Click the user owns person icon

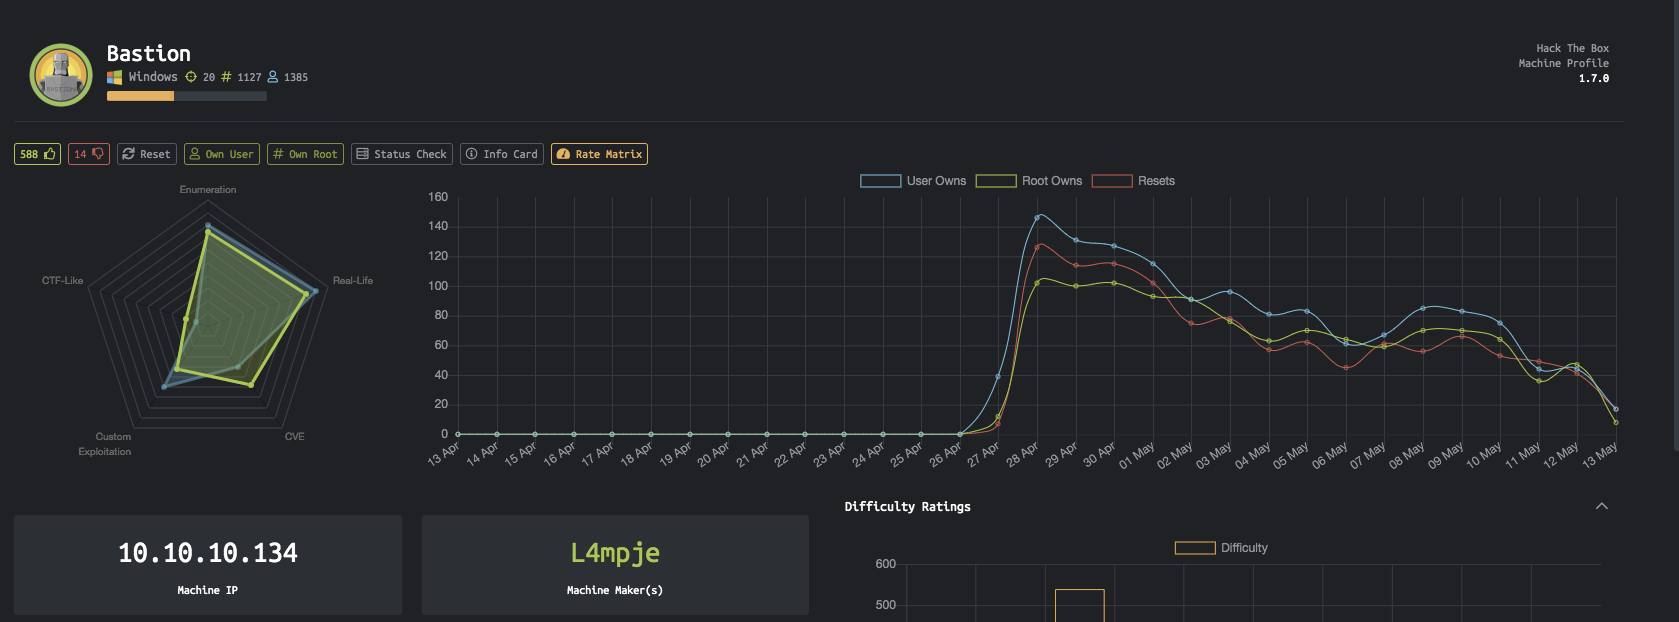pos(272,77)
